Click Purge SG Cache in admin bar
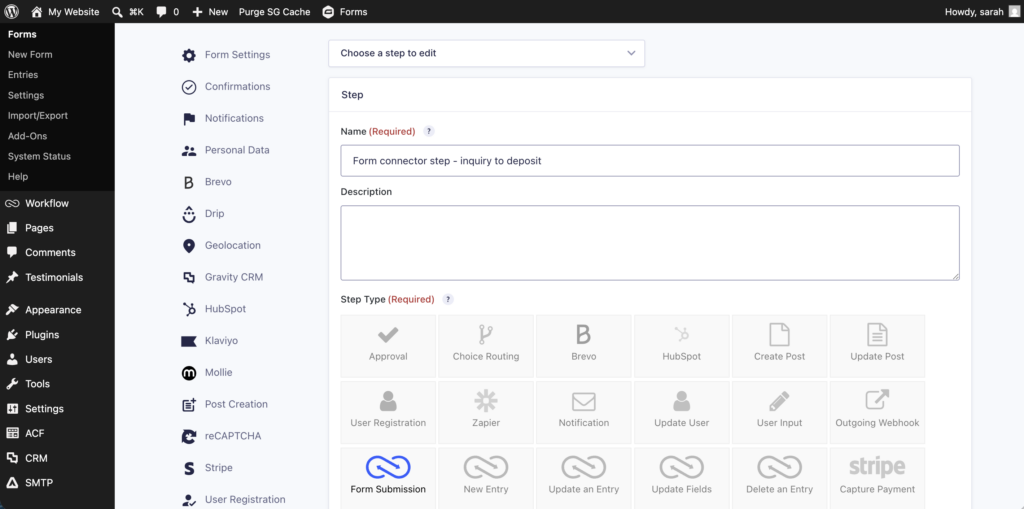Viewport: 1024px width, 509px height. point(274,12)
